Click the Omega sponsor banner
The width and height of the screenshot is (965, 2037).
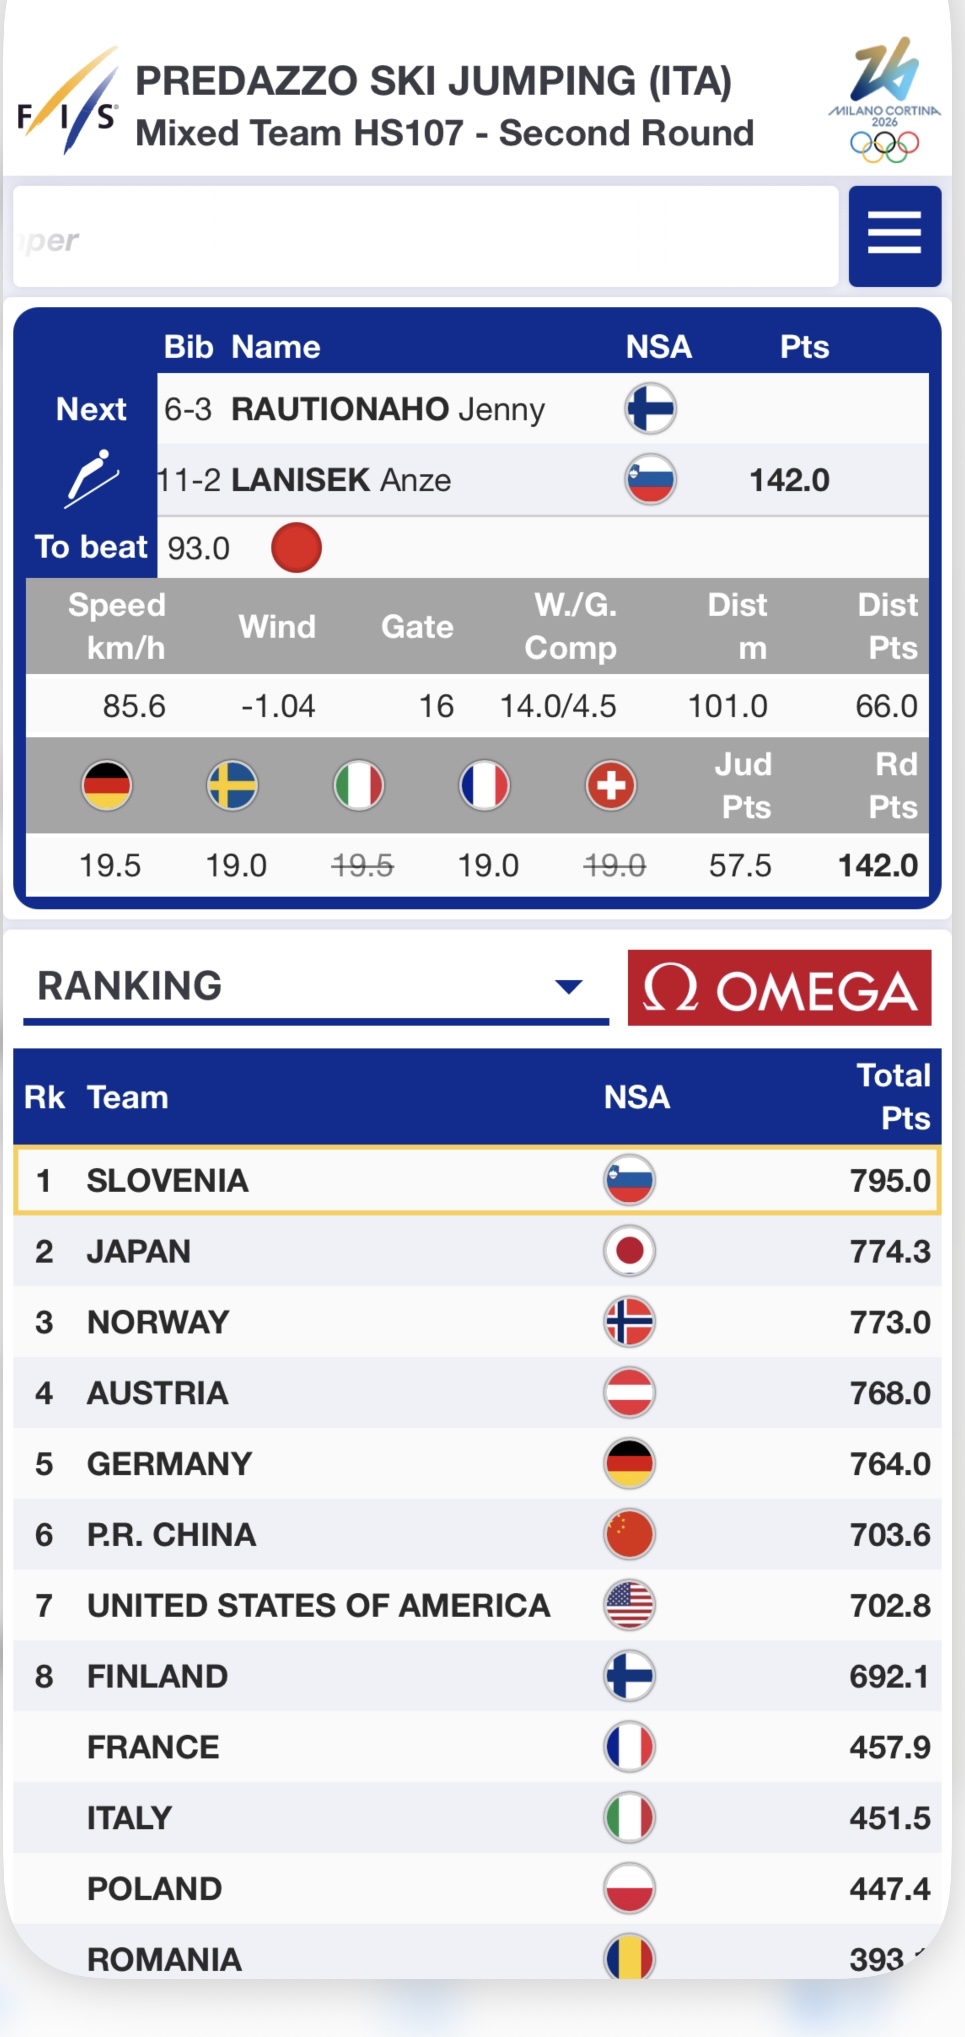[x=779, y=988]
